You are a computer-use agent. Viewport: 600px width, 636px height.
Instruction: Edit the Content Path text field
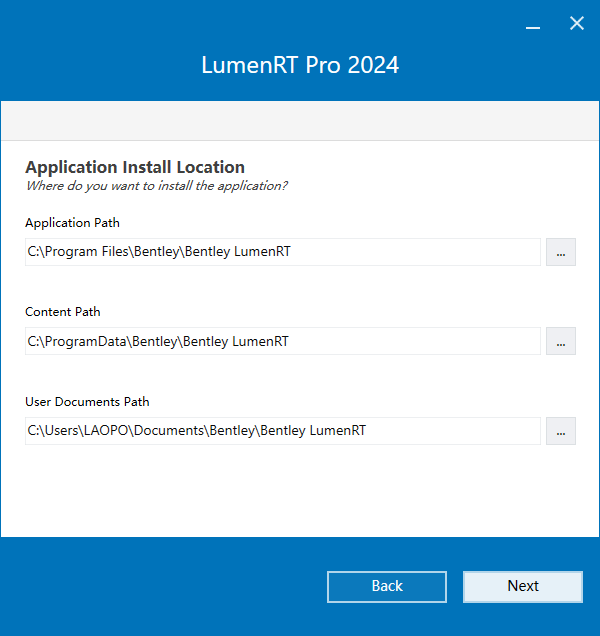(283, 341)
